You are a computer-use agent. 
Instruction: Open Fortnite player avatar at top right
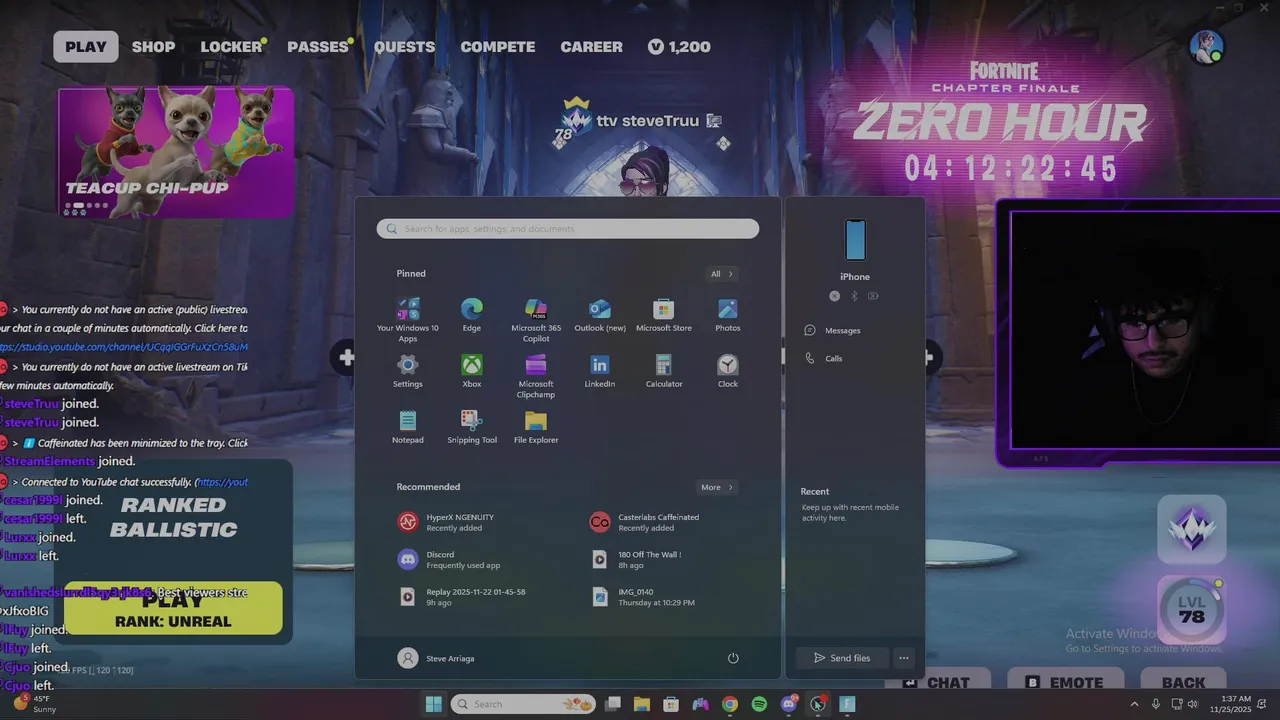pos(1206,47)
